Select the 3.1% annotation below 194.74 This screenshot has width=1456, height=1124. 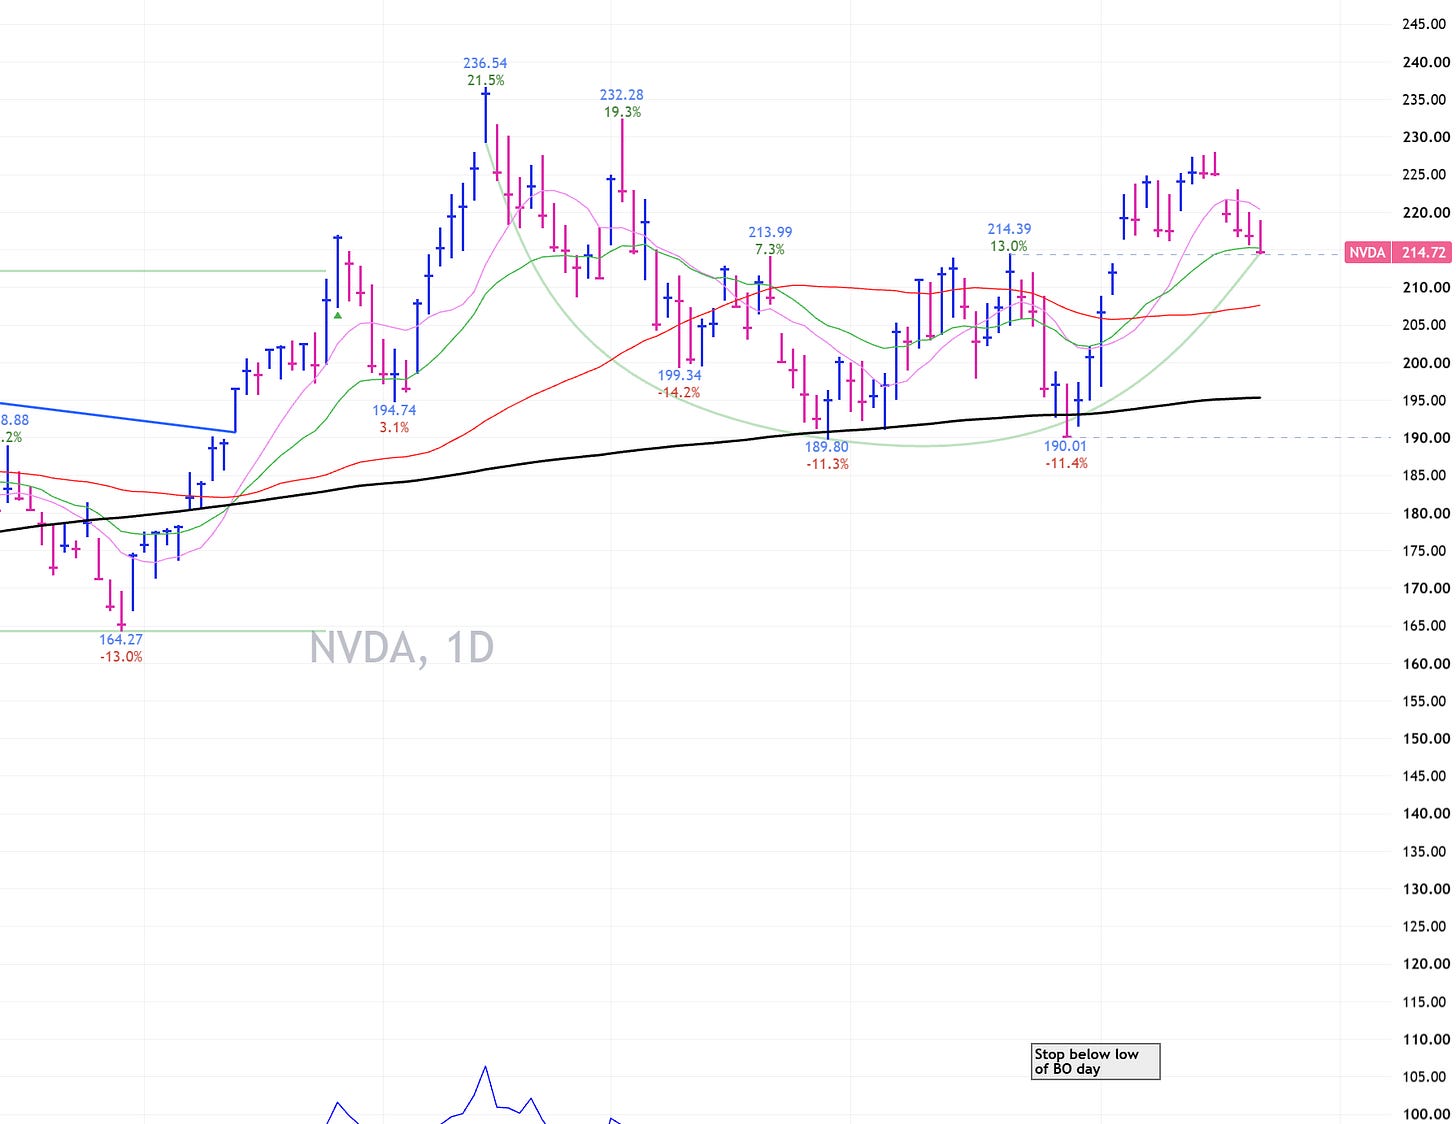[394, 427]
